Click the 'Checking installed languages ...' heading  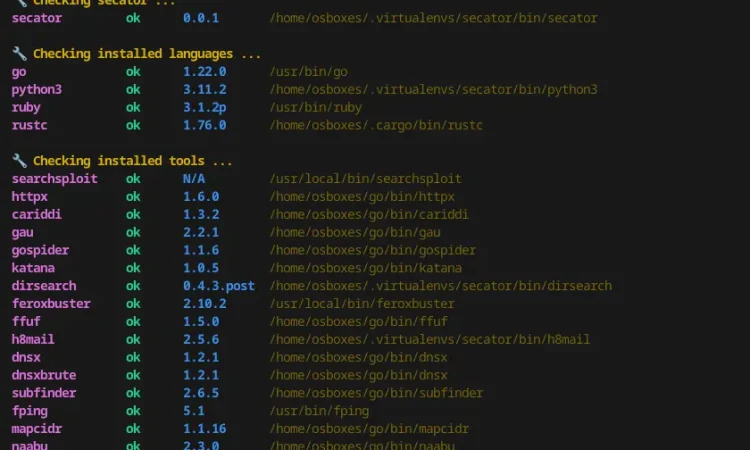click(x=147, y=54)
